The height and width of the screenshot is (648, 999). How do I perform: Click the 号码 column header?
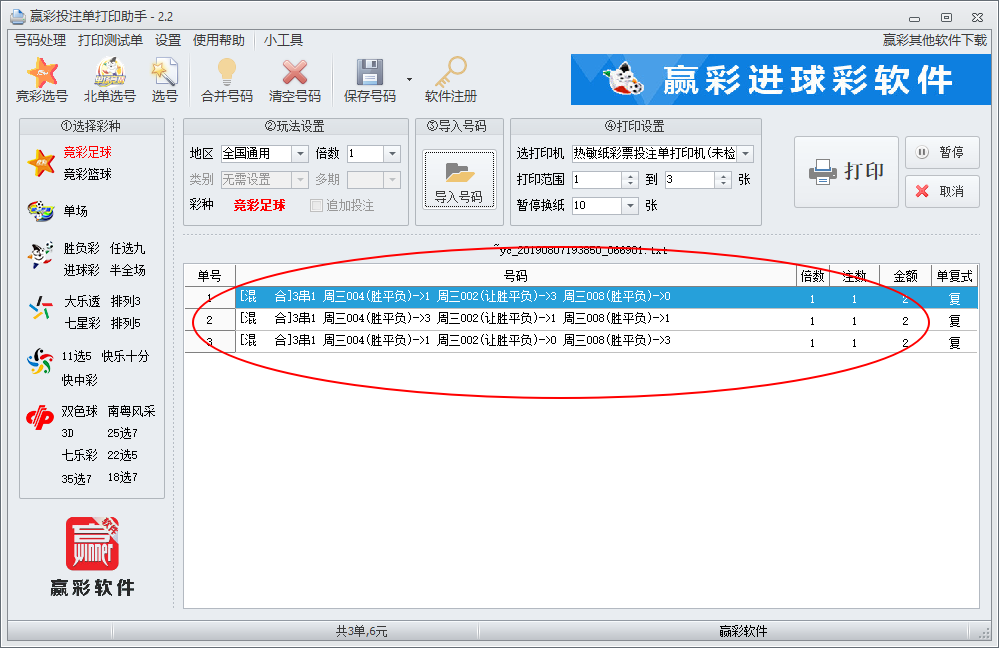coord(516,276)
